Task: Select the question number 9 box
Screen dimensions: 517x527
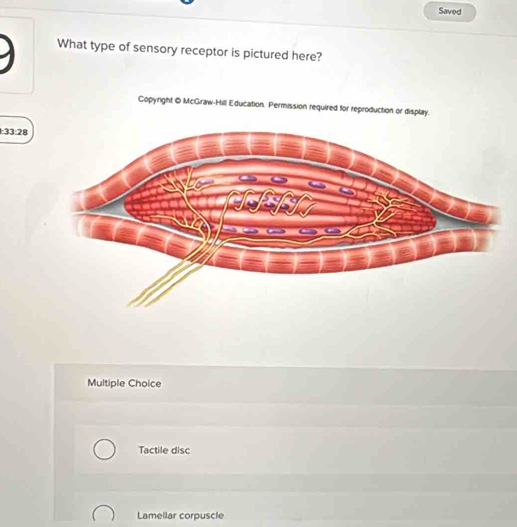Action: (x=15, y=55)
